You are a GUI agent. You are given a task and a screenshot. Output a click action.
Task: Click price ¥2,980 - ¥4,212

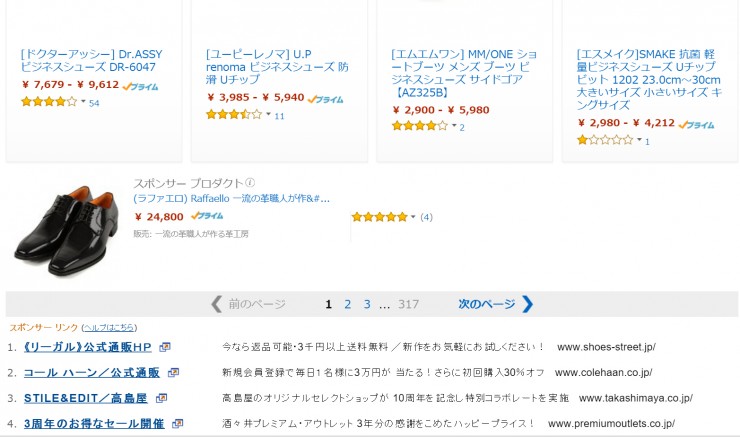[x=626, y=123]
